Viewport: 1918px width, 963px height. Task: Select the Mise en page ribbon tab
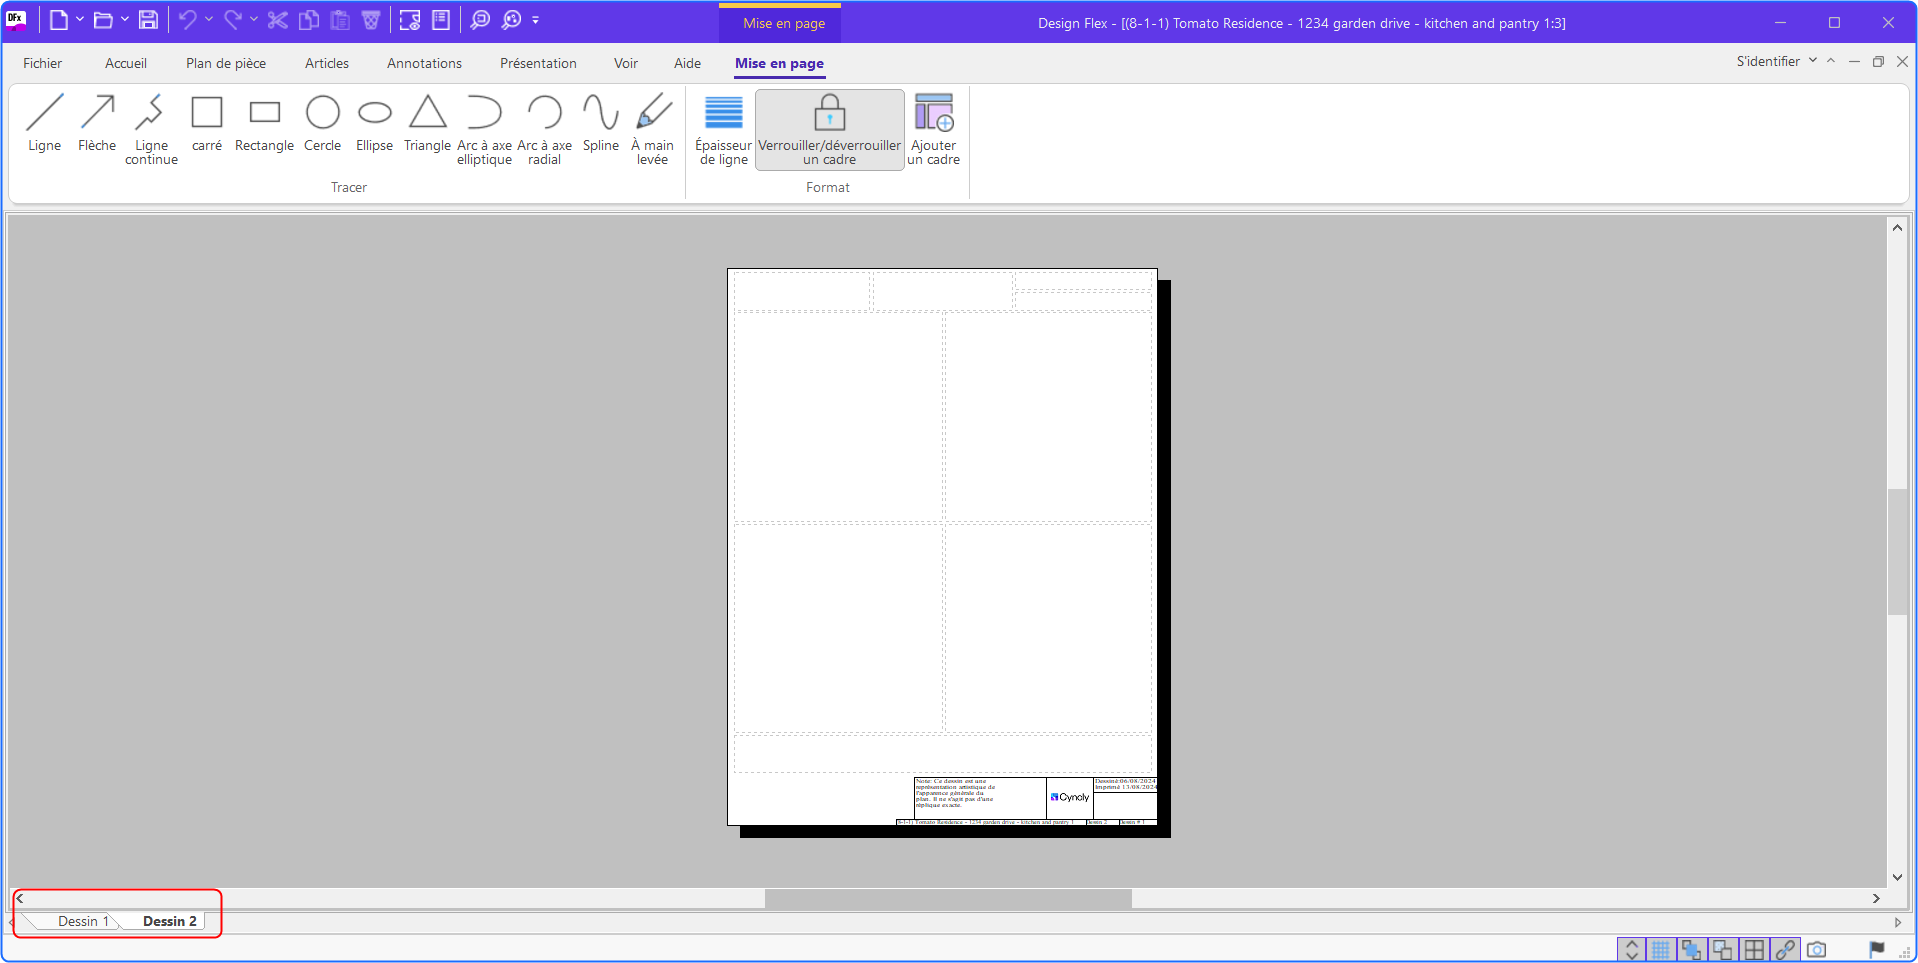coord(779,63)
